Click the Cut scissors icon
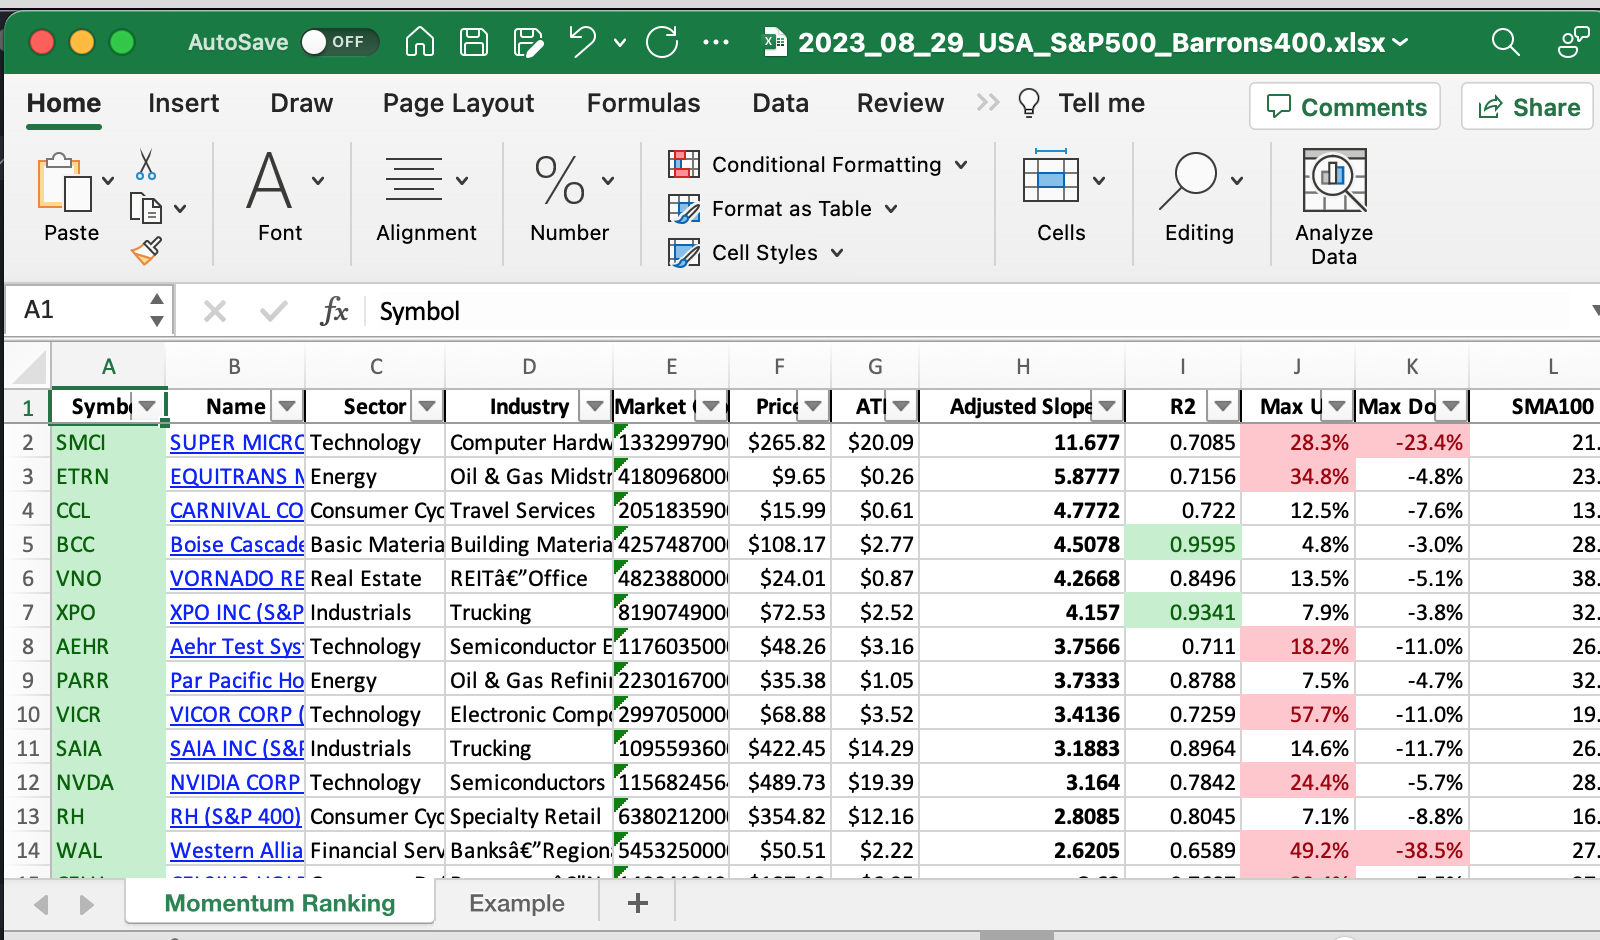This screenshot has height=940, width=1600. [146, 165]
